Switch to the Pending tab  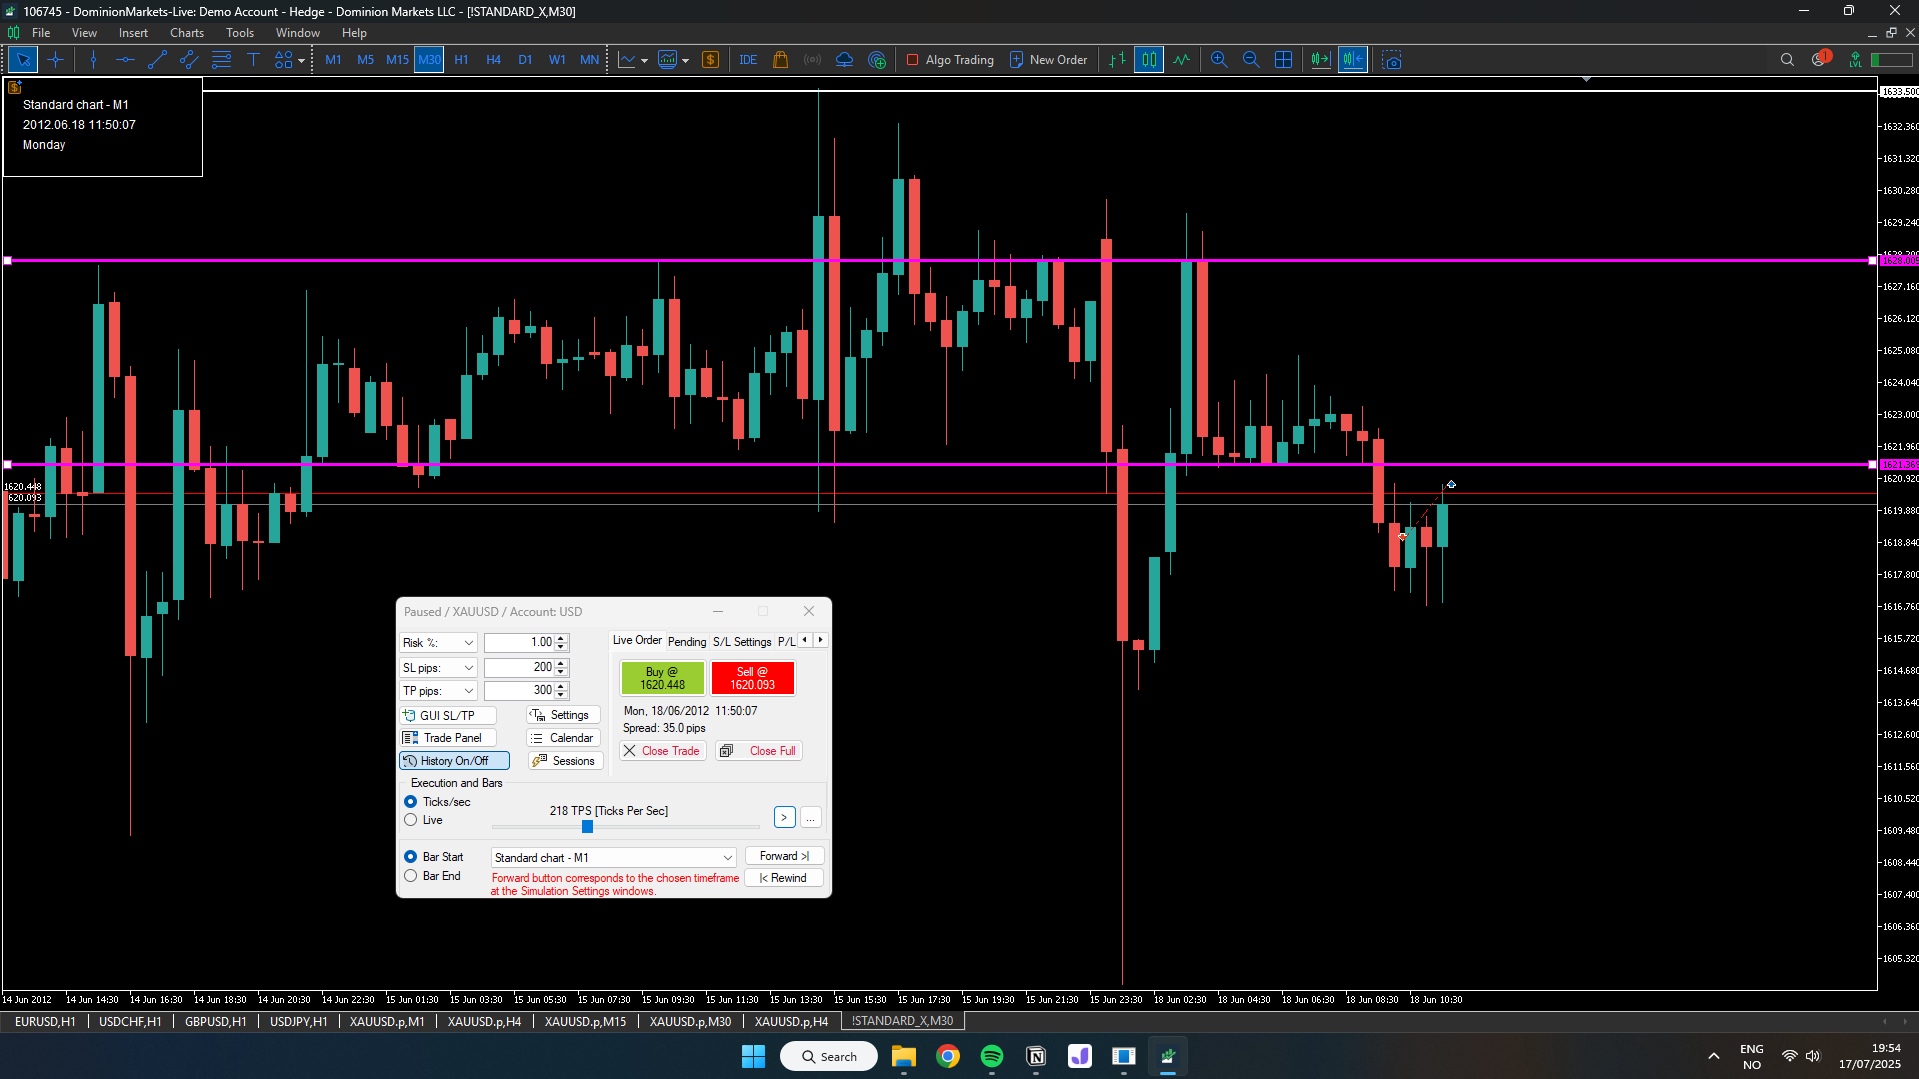(687, 641)
